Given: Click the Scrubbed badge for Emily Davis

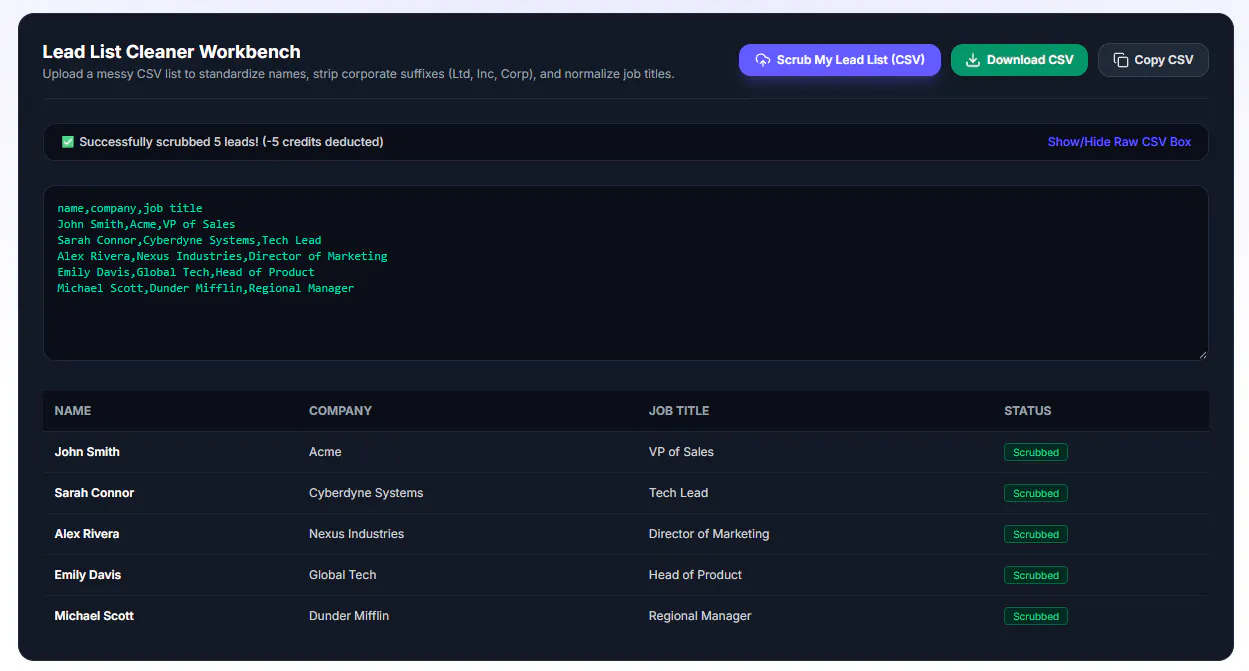Looking at the screenshot, I should click(1035, 575).
